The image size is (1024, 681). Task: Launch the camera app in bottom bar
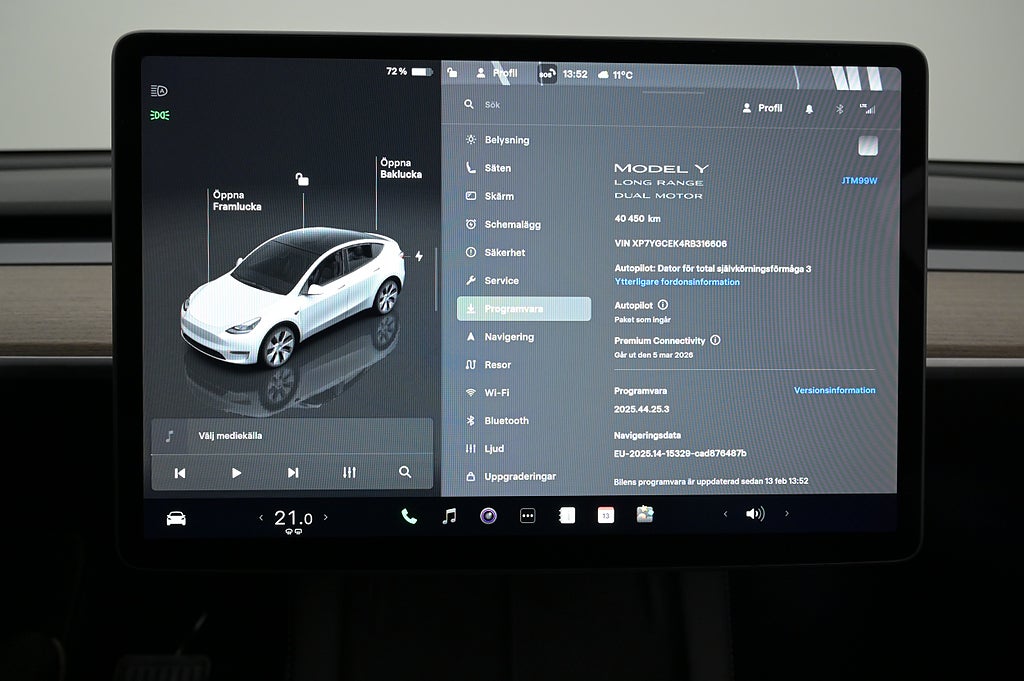click(488, 516)
